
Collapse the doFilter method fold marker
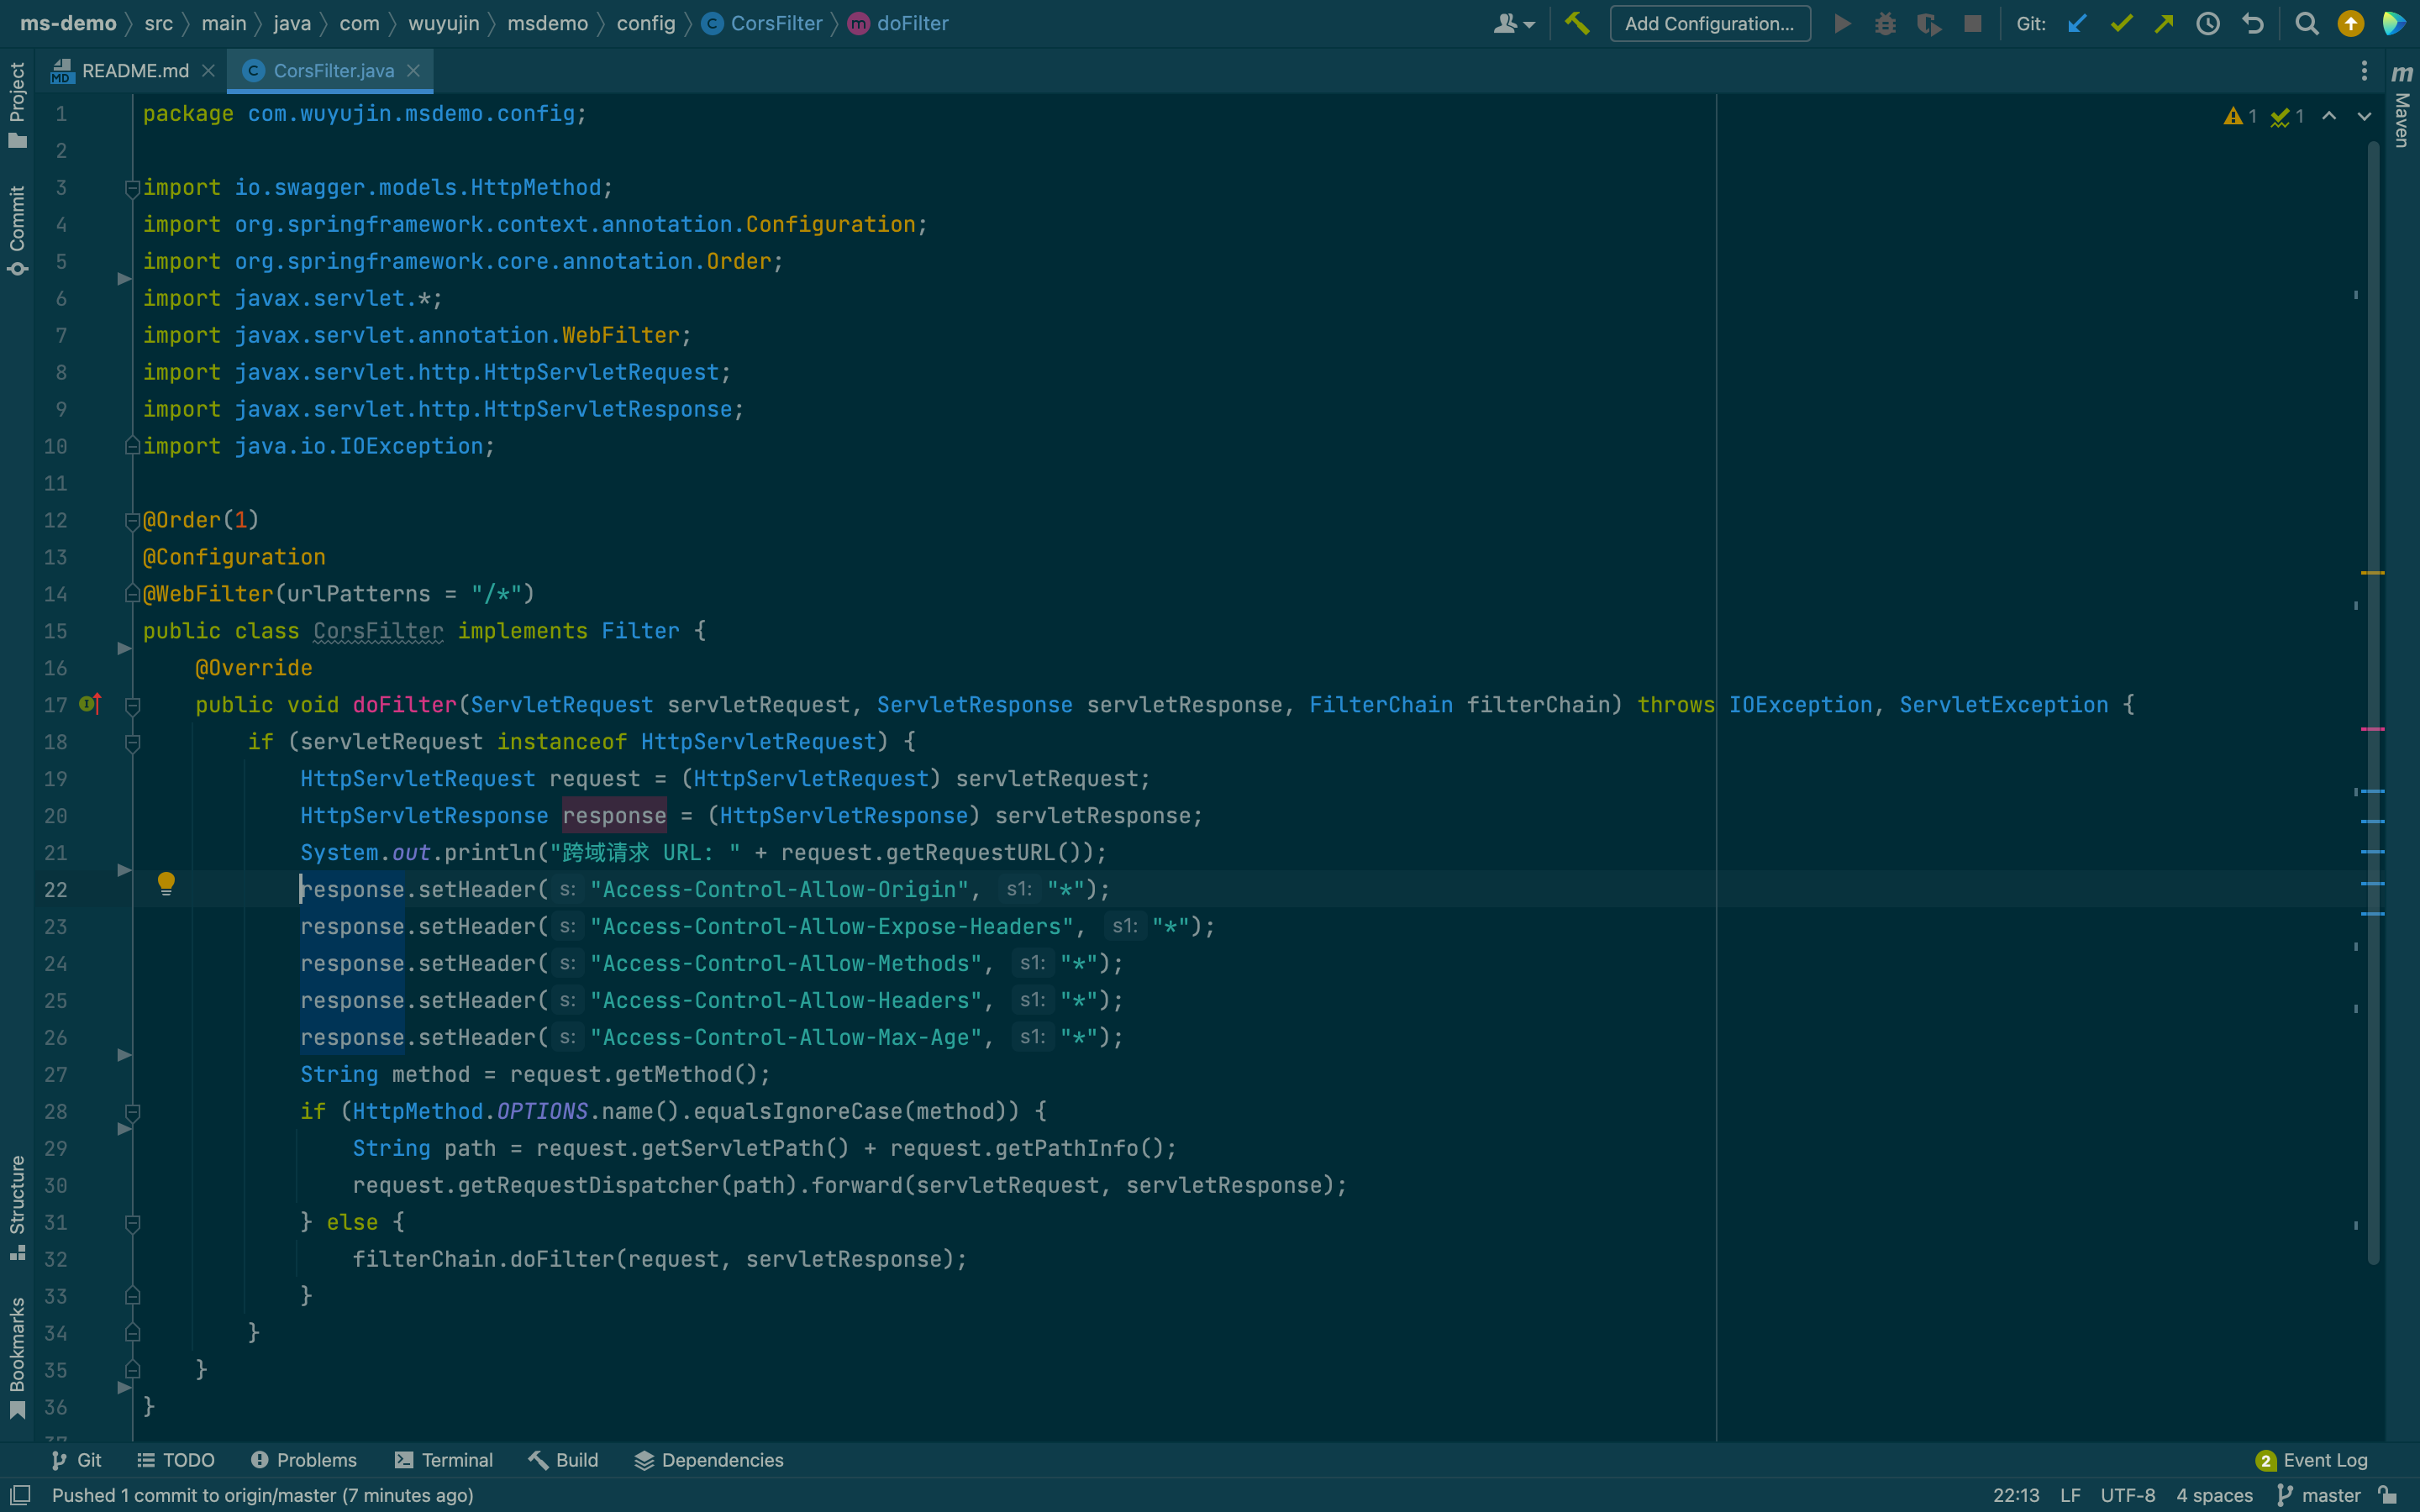(x=132, y=706)
